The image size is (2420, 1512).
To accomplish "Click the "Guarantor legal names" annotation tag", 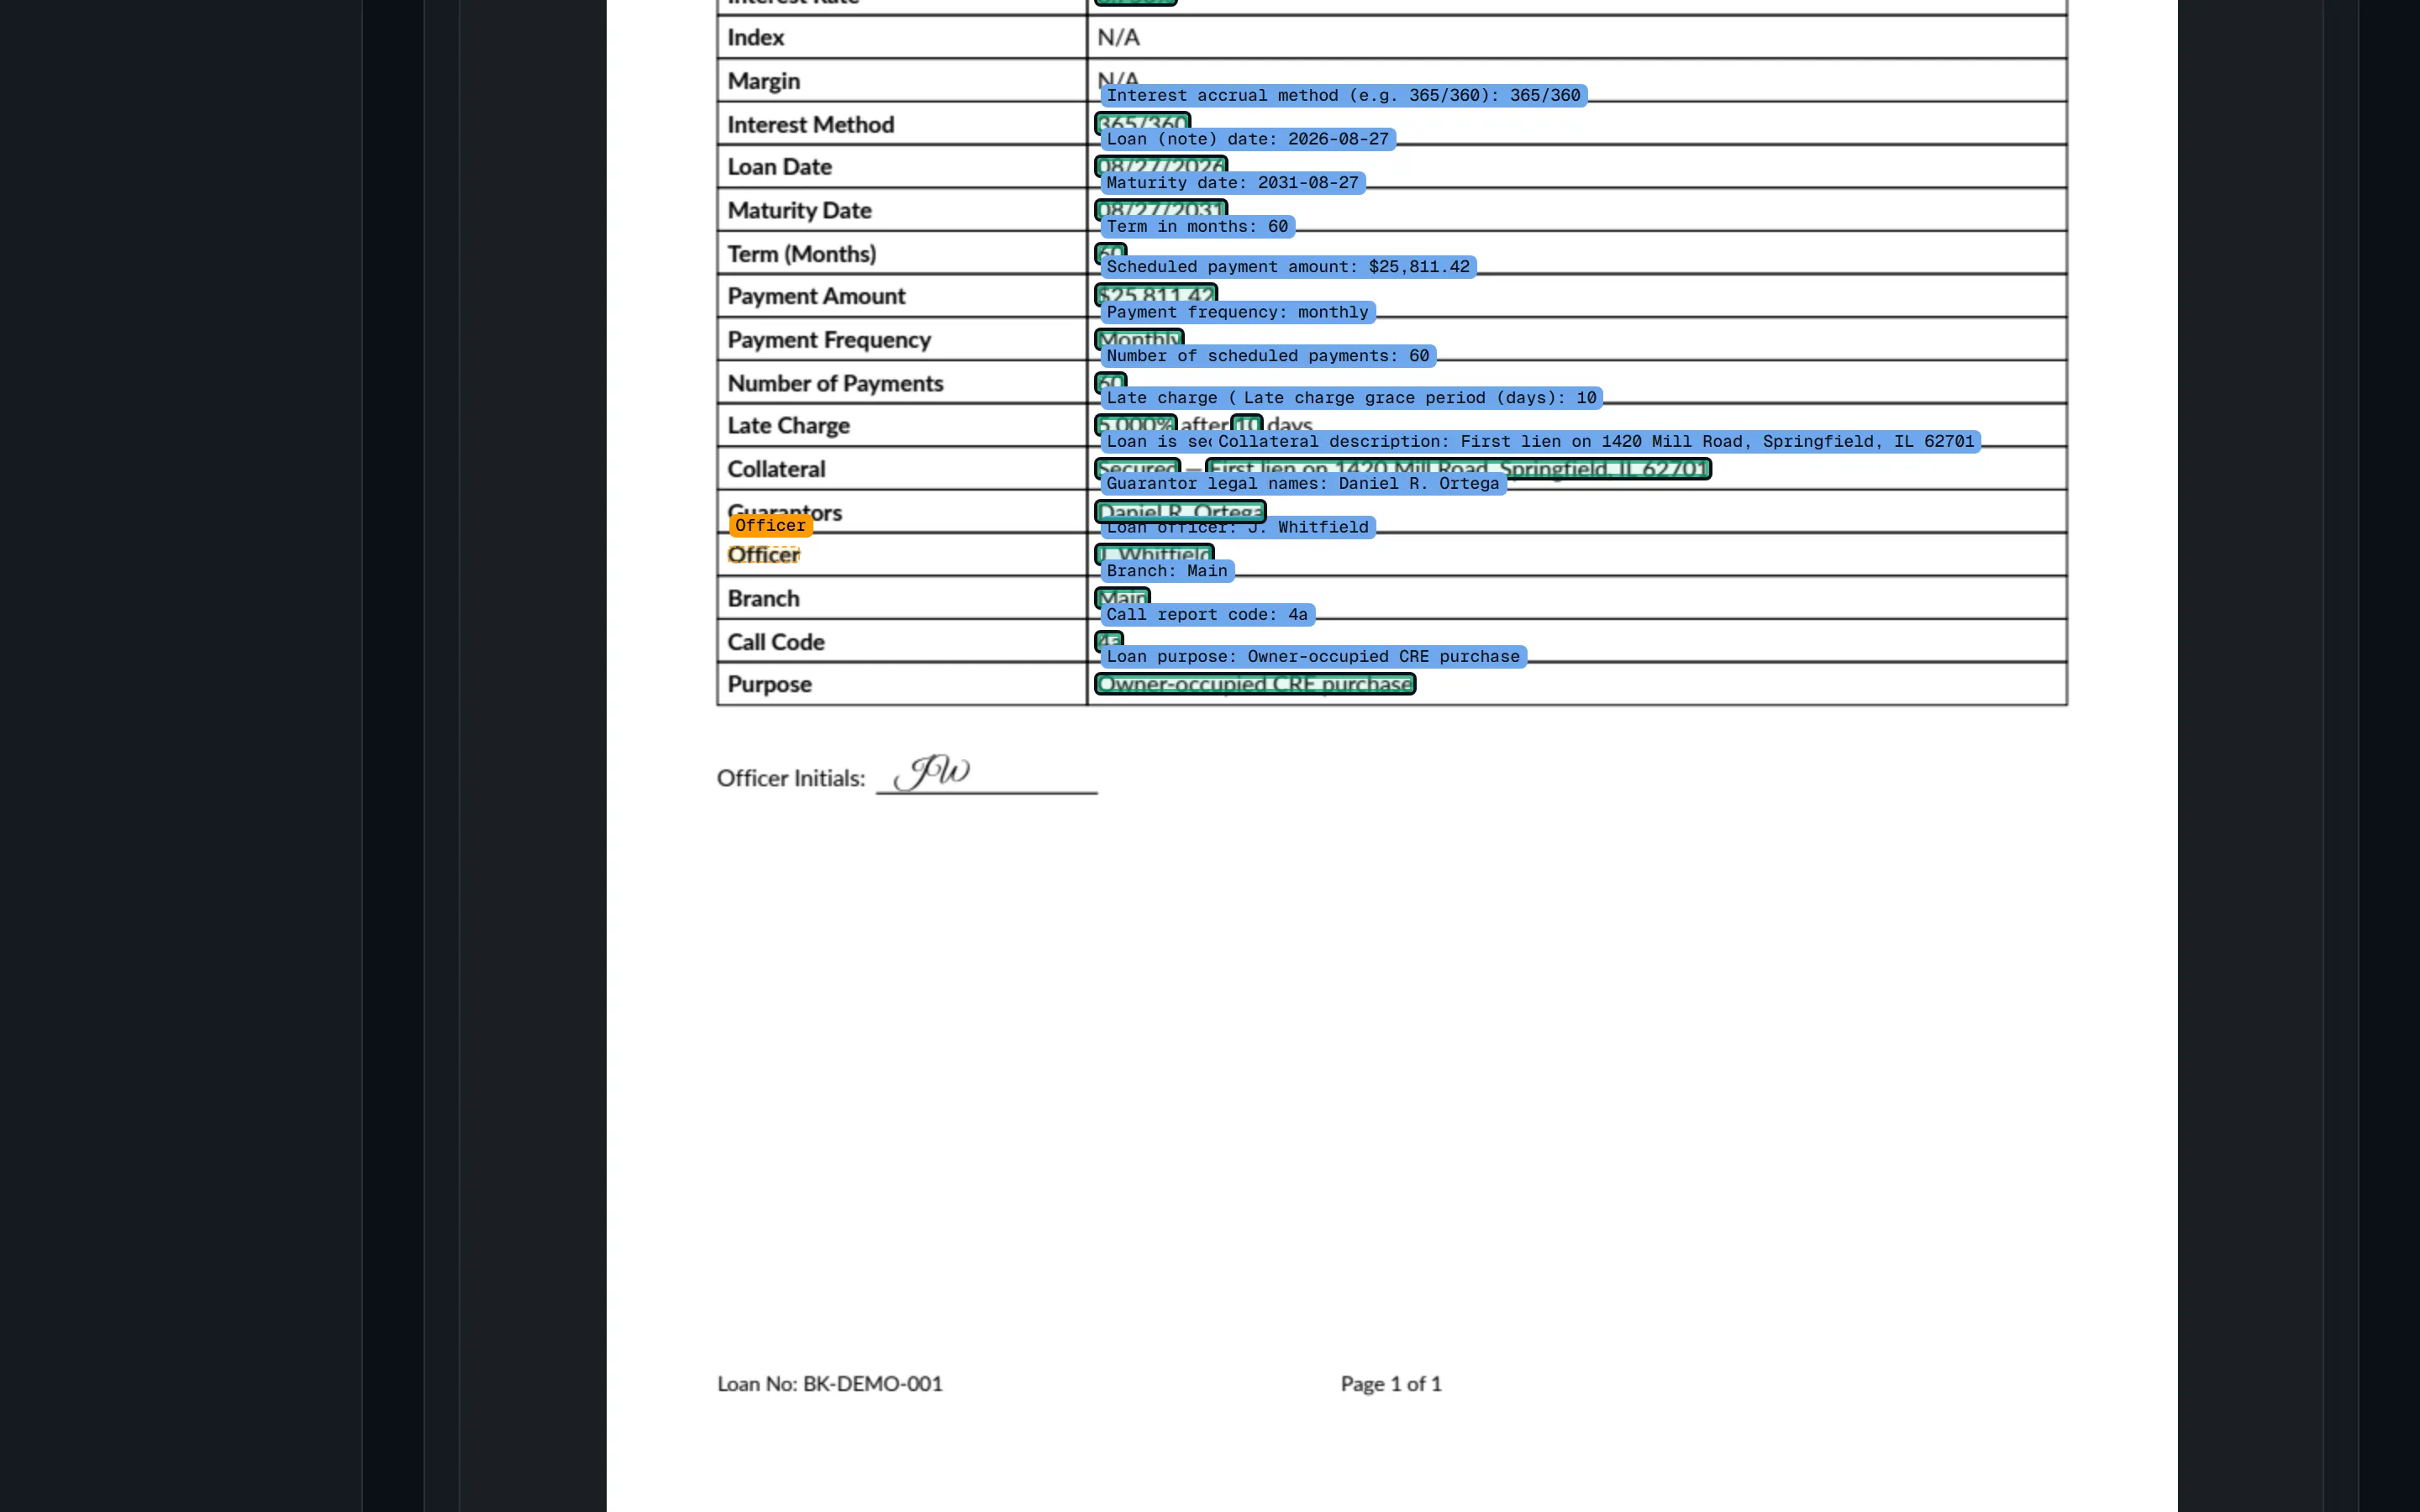I will (x=1303, y=484).
